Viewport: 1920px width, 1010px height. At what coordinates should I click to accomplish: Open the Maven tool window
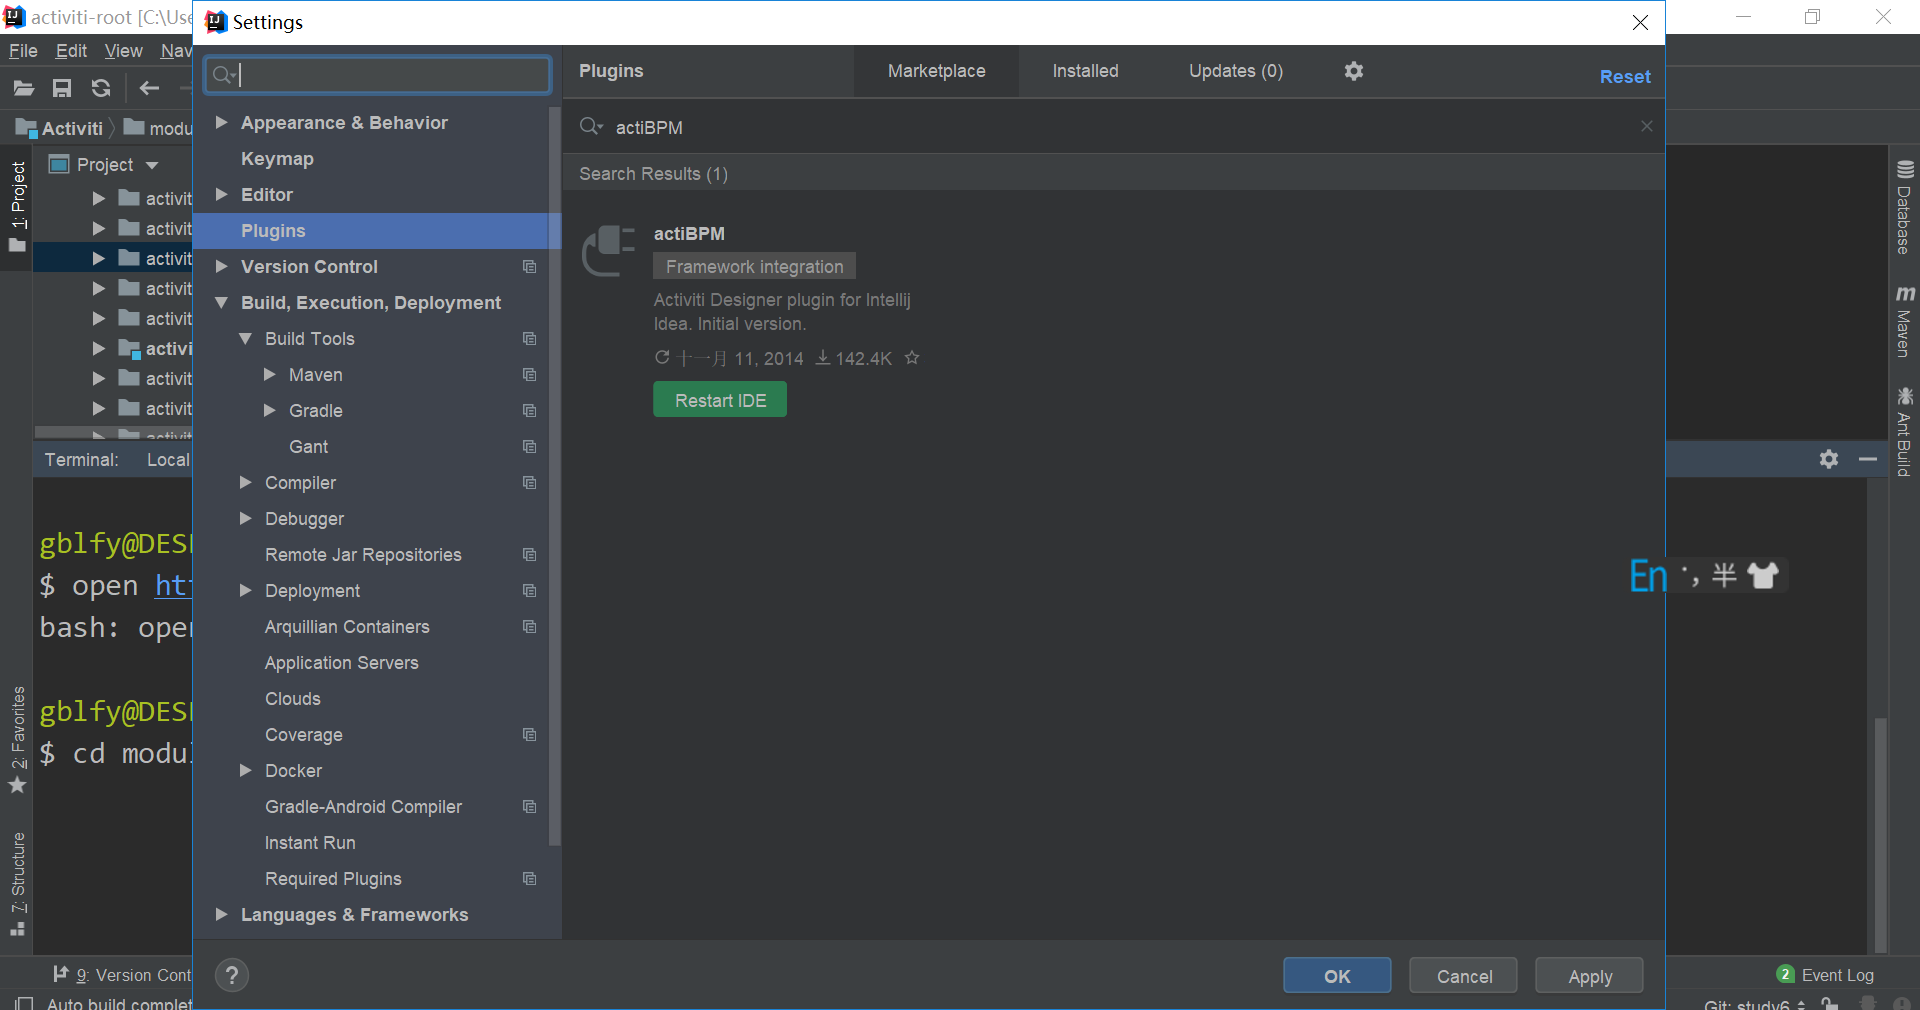[x=1904, y=322]
